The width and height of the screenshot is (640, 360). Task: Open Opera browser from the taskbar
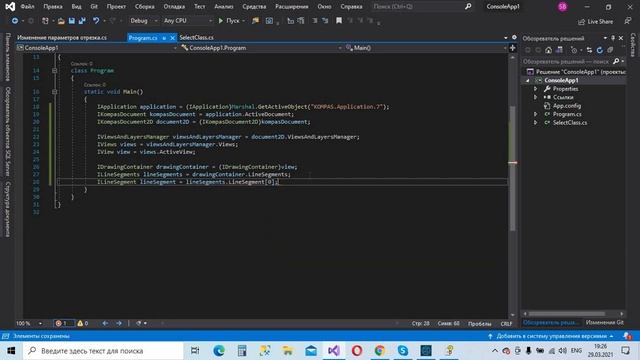pyautogui.click(x=357, y=351)
